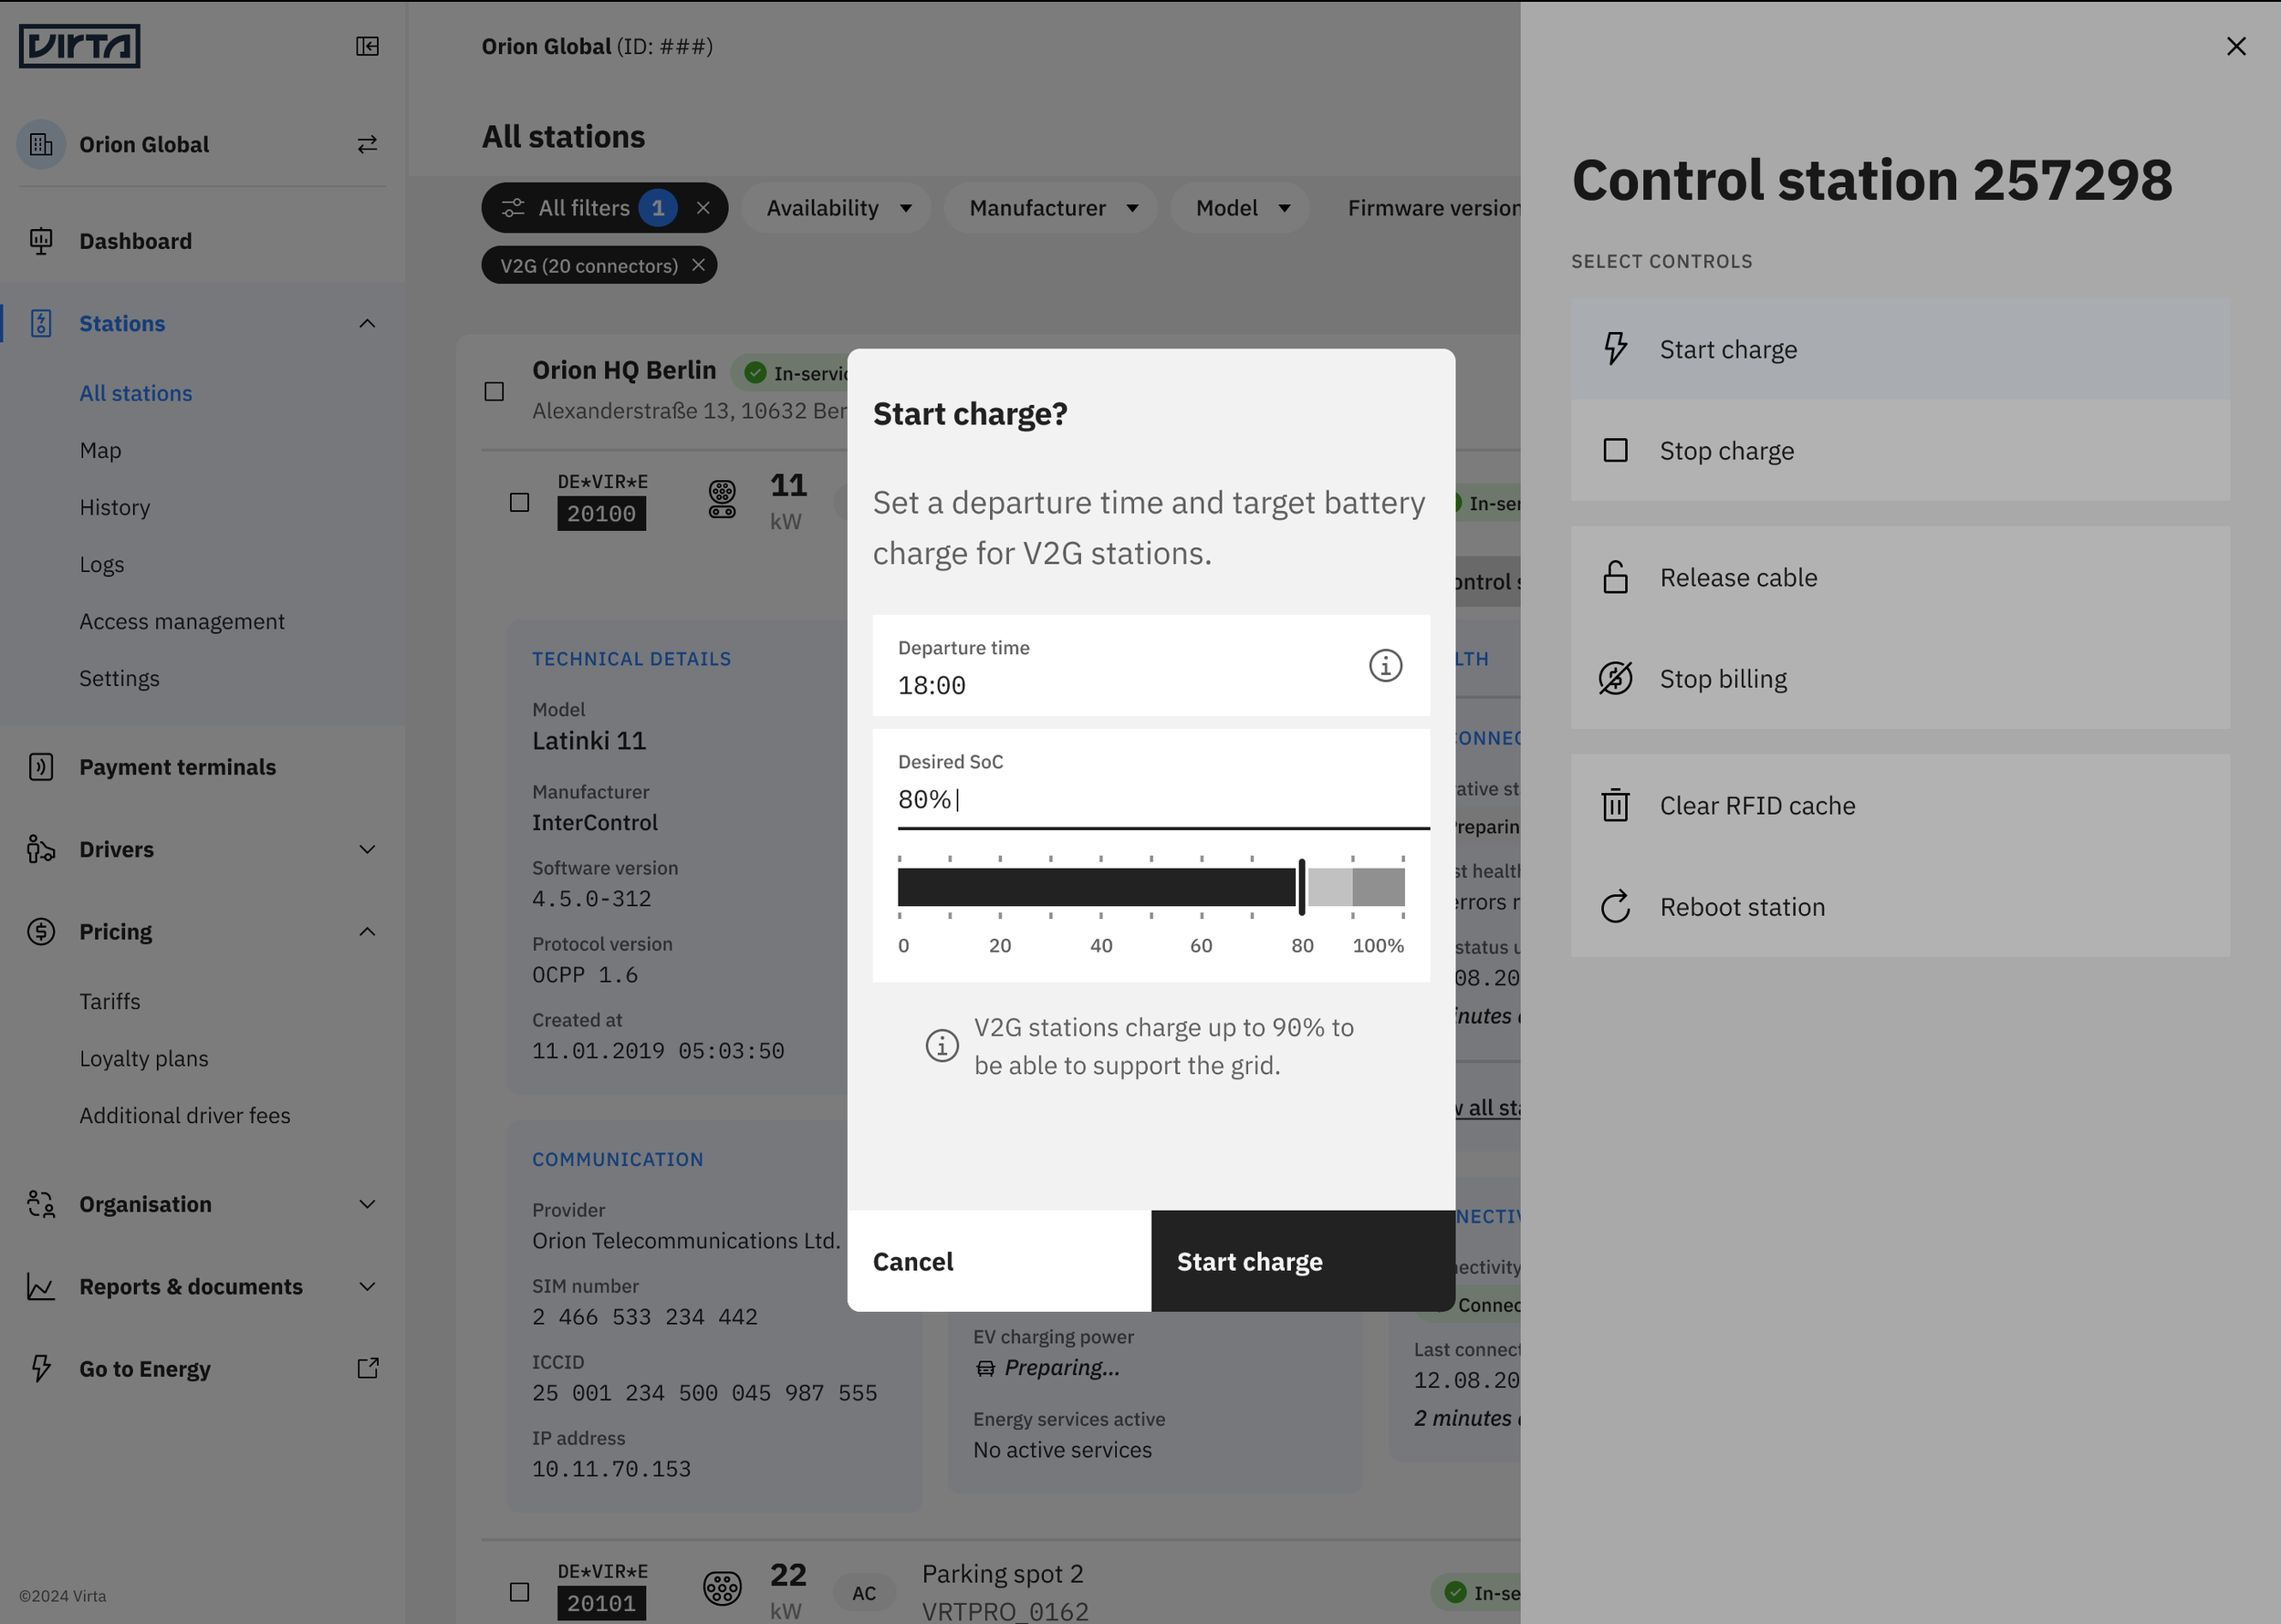
Task: Tick the Orion HQ Berlin checkbox
Action: click(494, 391)
